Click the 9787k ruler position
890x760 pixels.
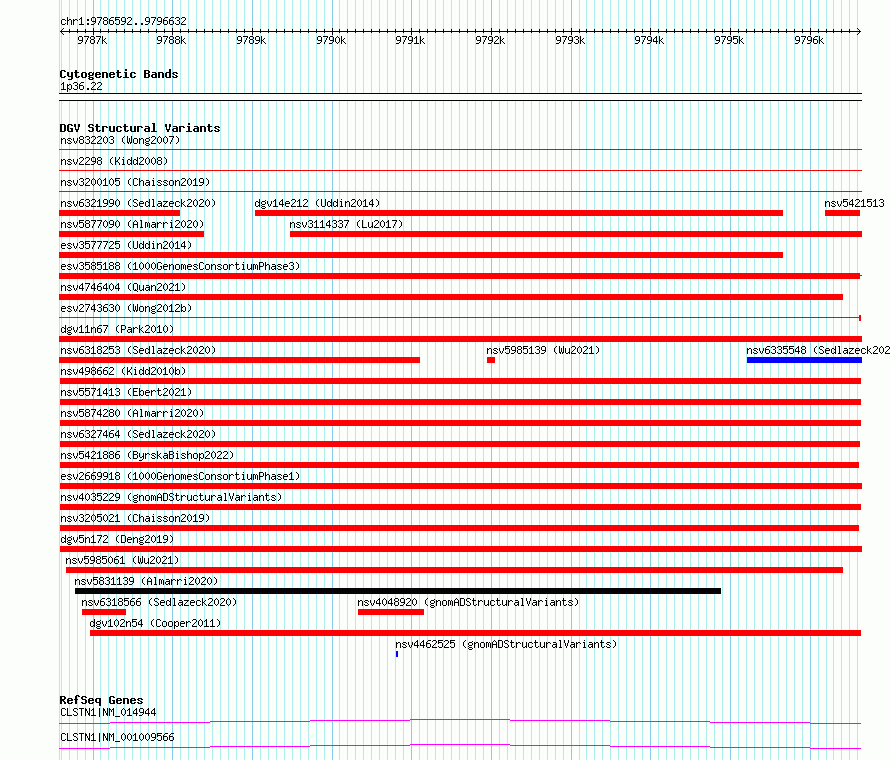pos(91,40)
